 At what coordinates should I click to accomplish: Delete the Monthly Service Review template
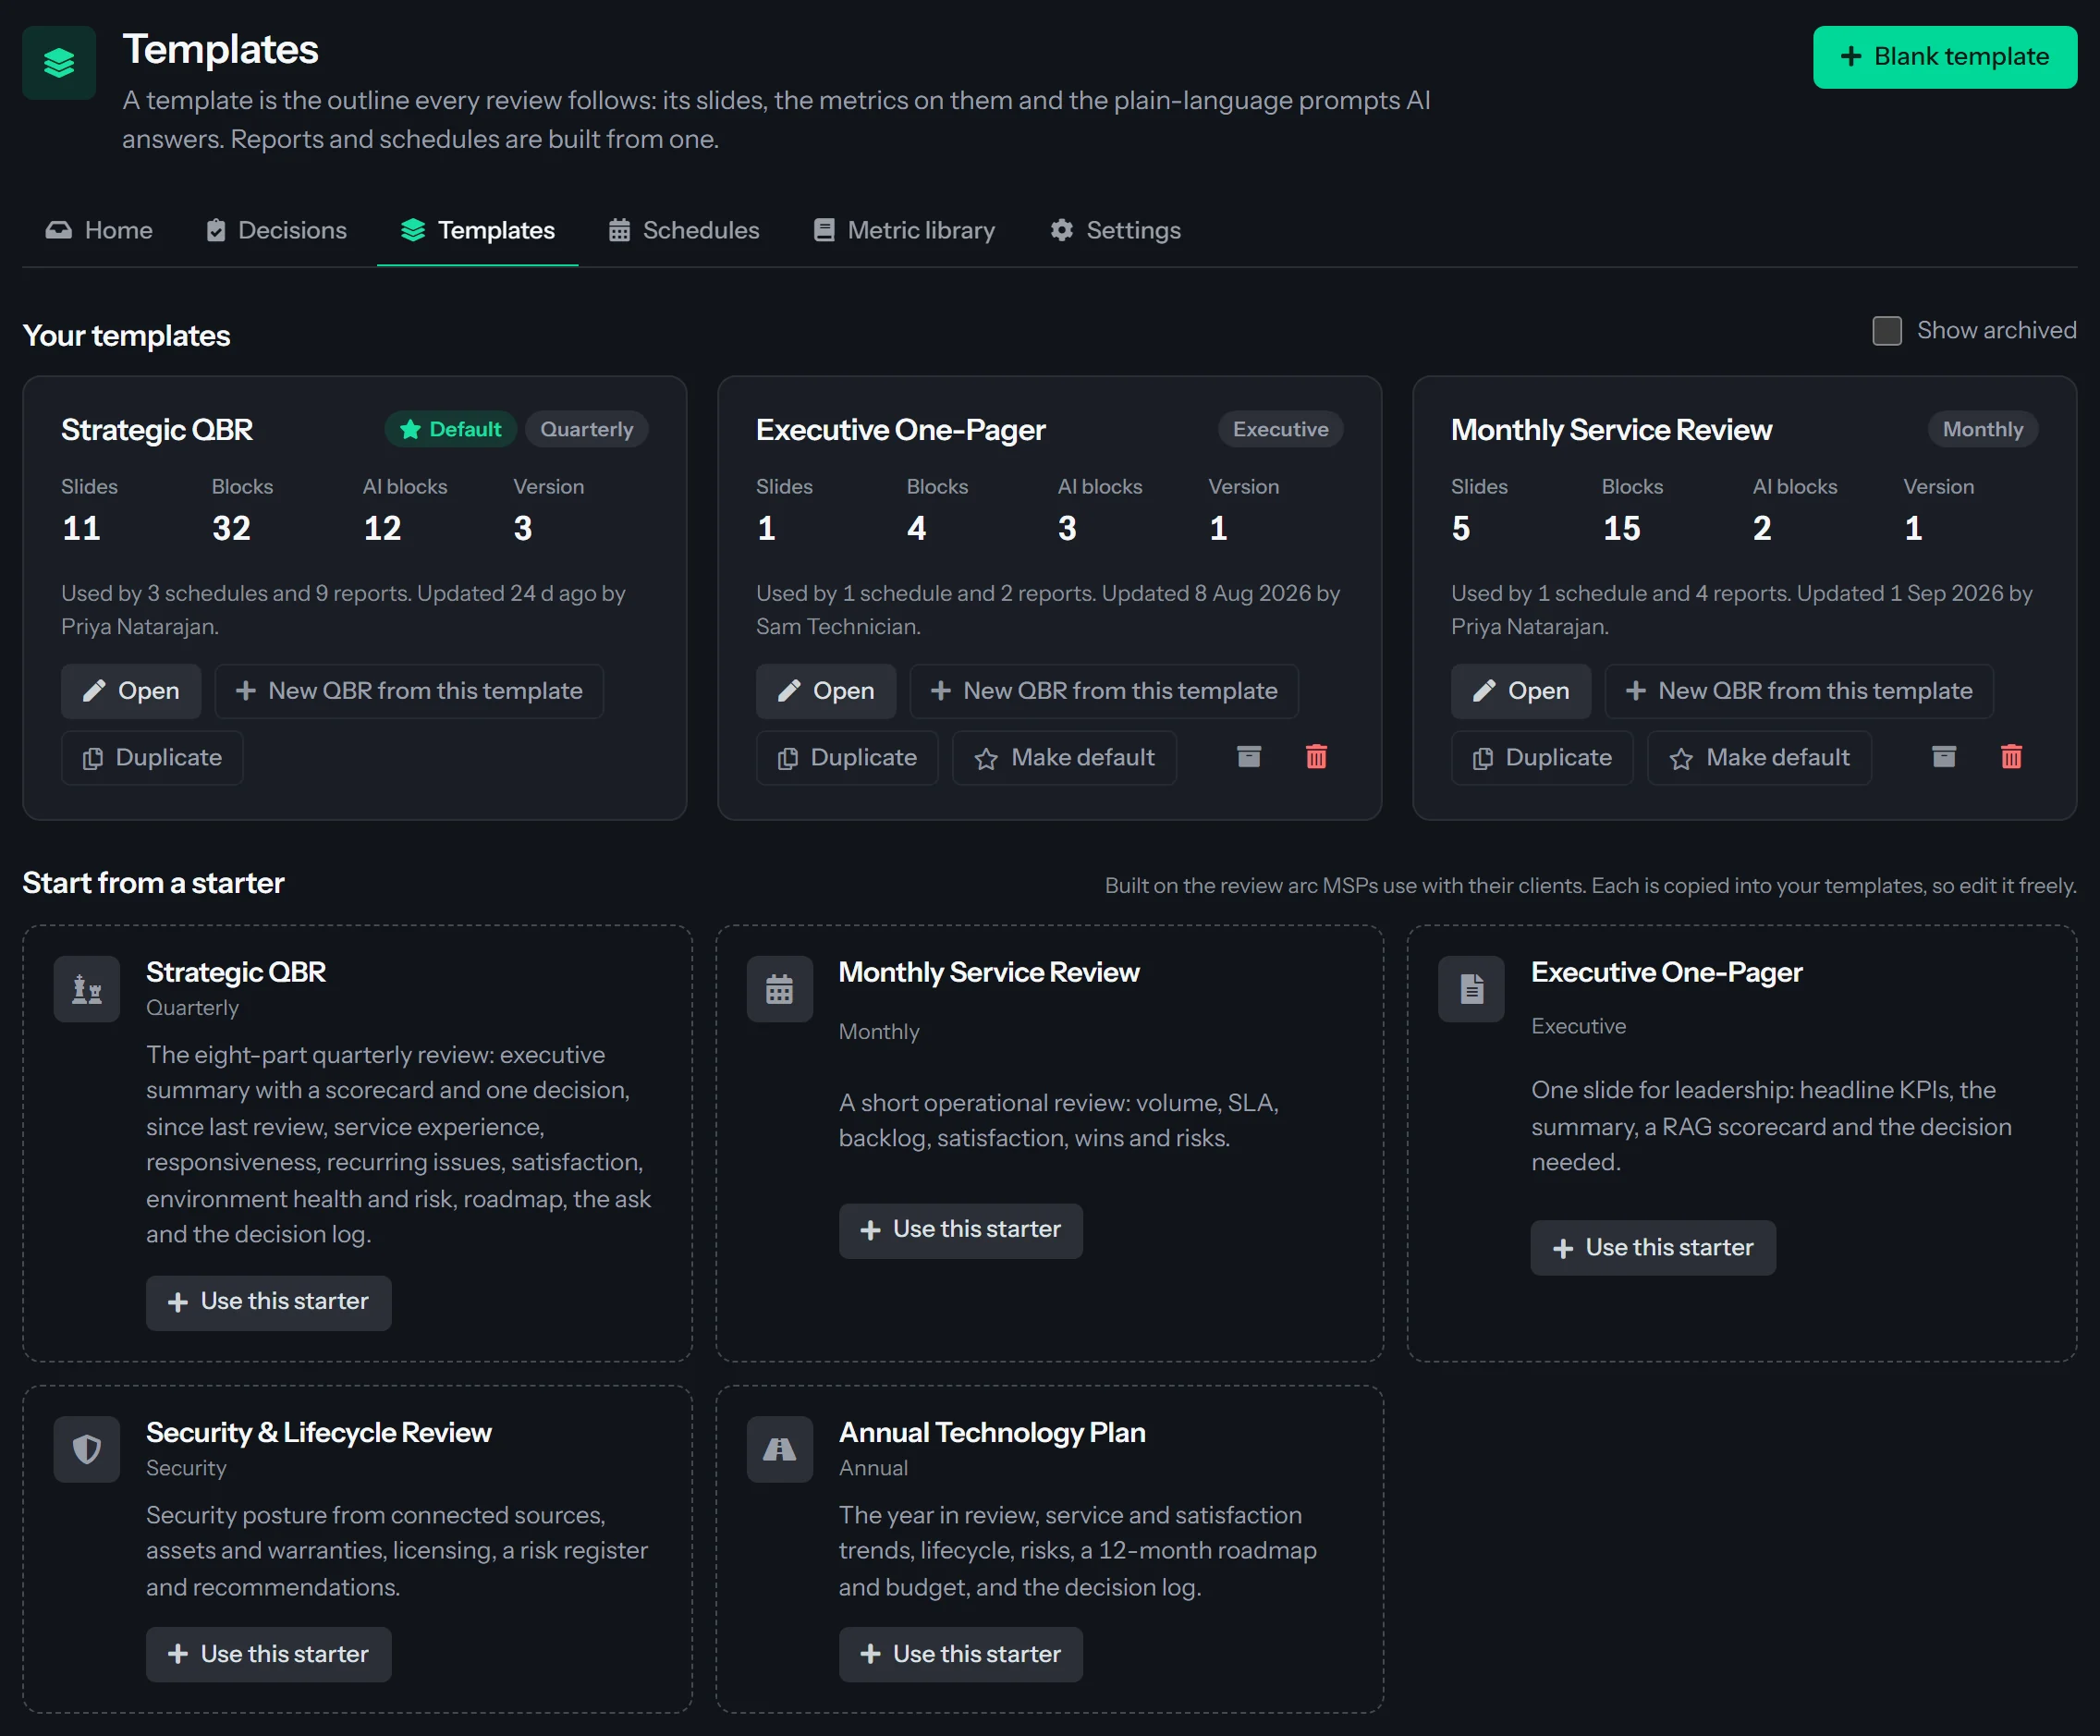point(2011,757)
